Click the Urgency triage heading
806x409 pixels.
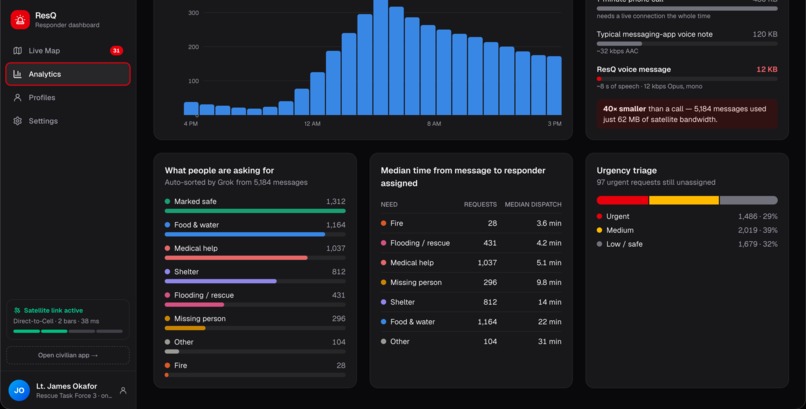pyautogui.click(x=627, y=171)
